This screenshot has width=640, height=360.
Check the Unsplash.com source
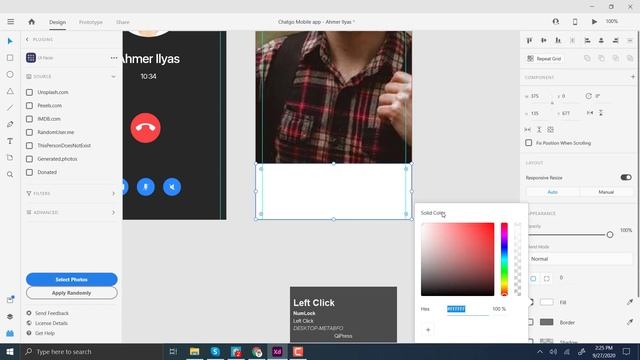click(x=29, y=92)
